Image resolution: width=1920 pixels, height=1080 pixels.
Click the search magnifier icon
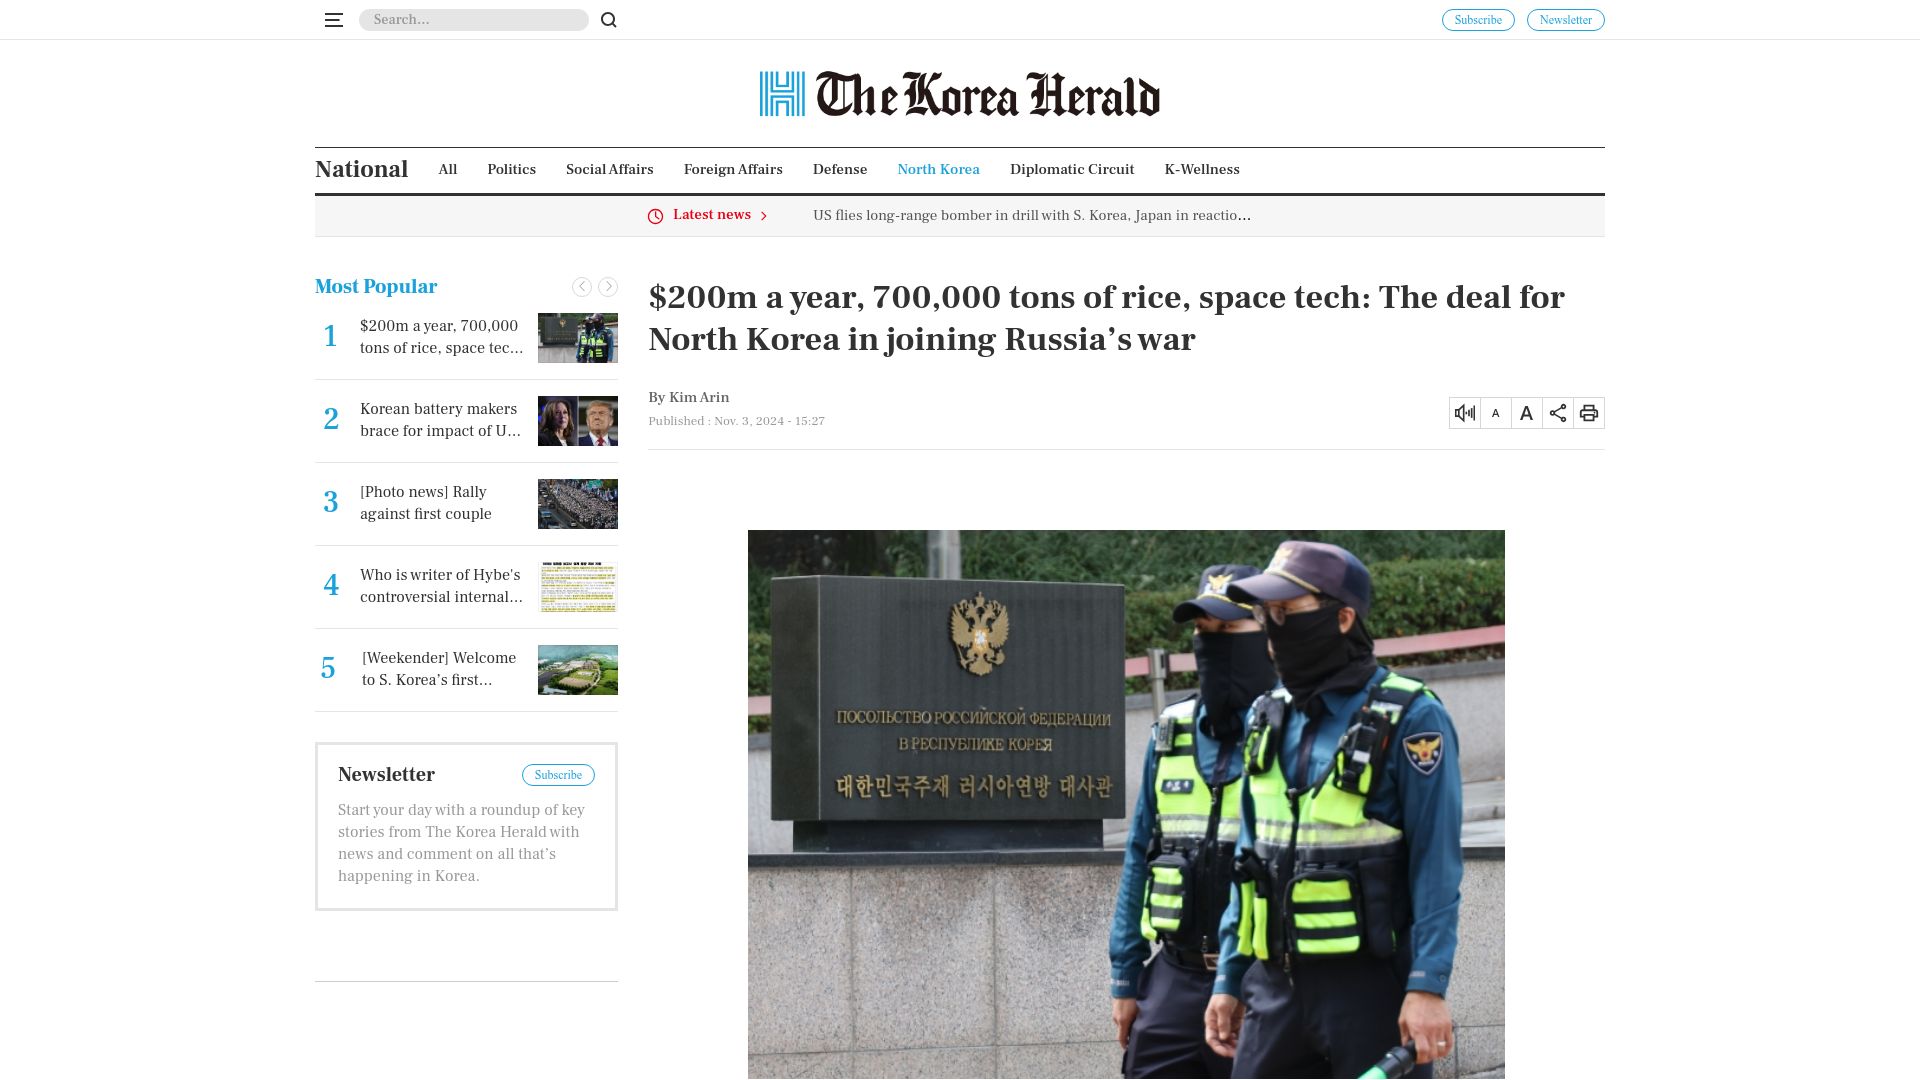point(609,20)
